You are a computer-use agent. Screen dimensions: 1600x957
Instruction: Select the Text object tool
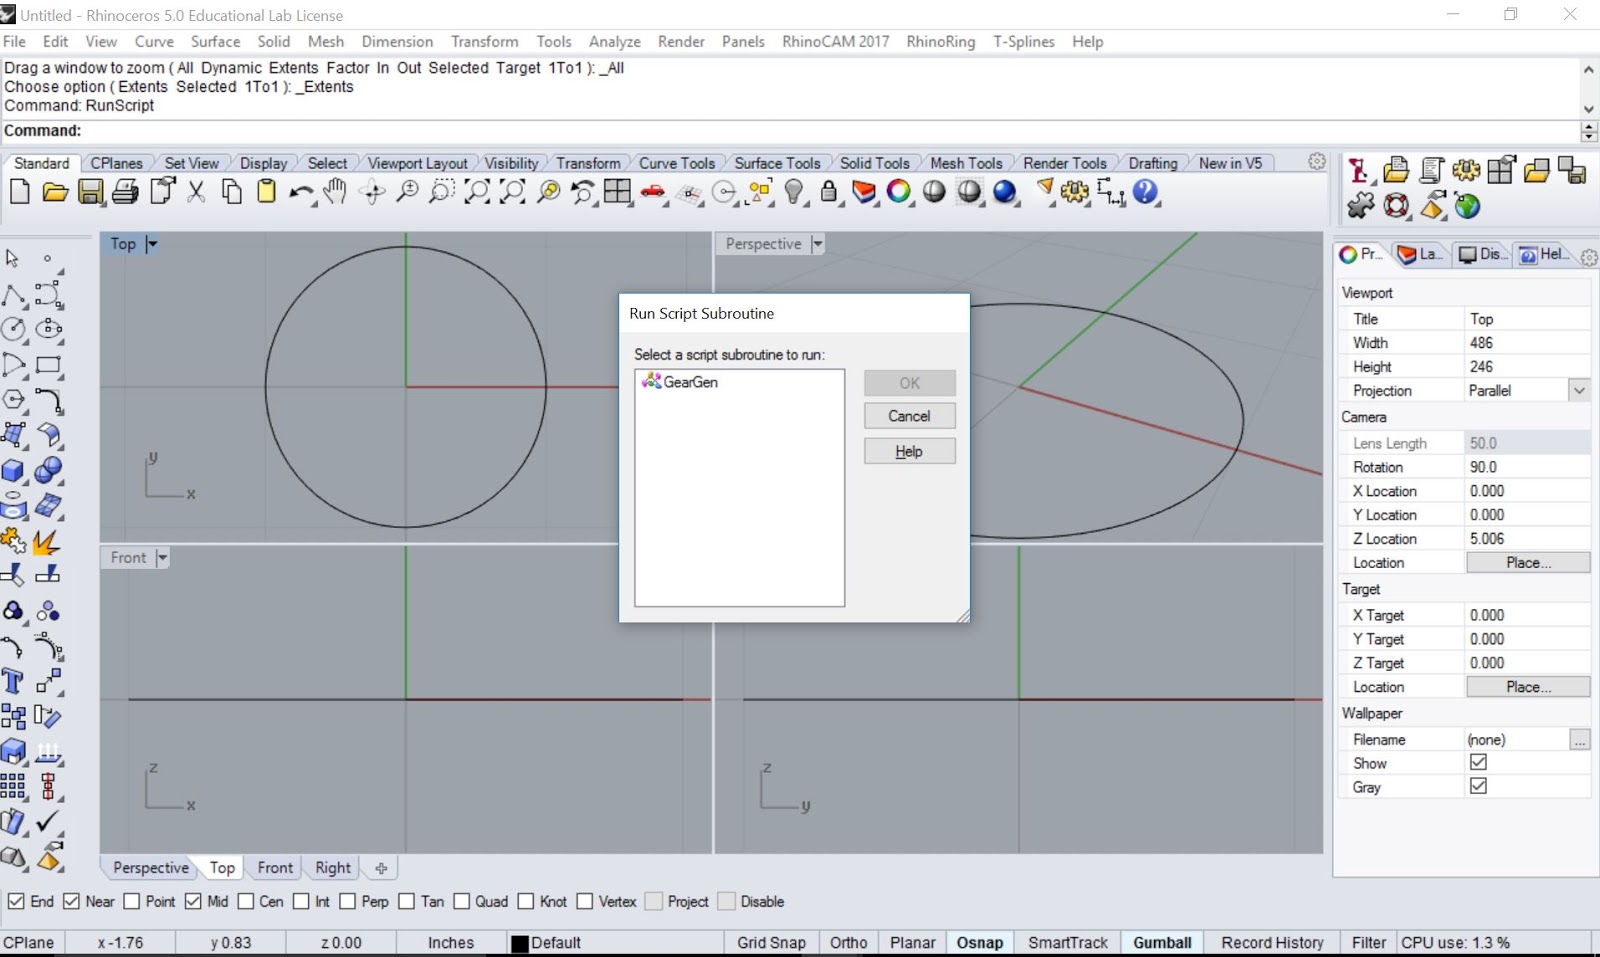point(14,681)
